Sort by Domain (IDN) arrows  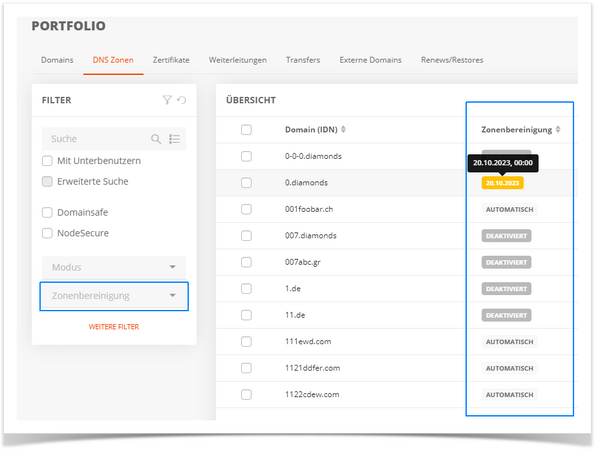(343, 130)
